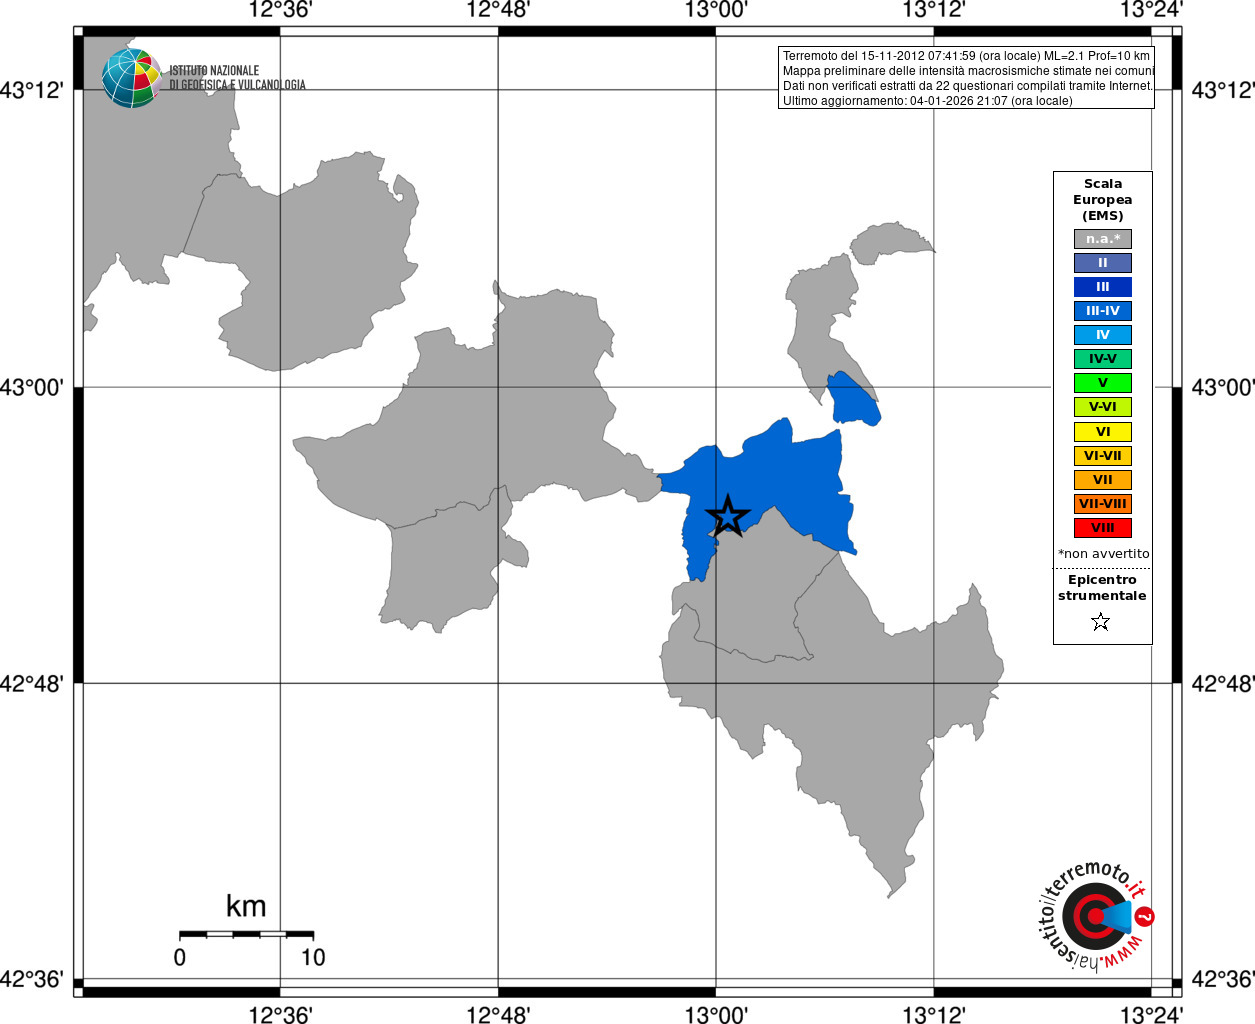Select the n.a. gray legend swatch
This screenshot has width=1255, height=1024.
coord(1103,239)
